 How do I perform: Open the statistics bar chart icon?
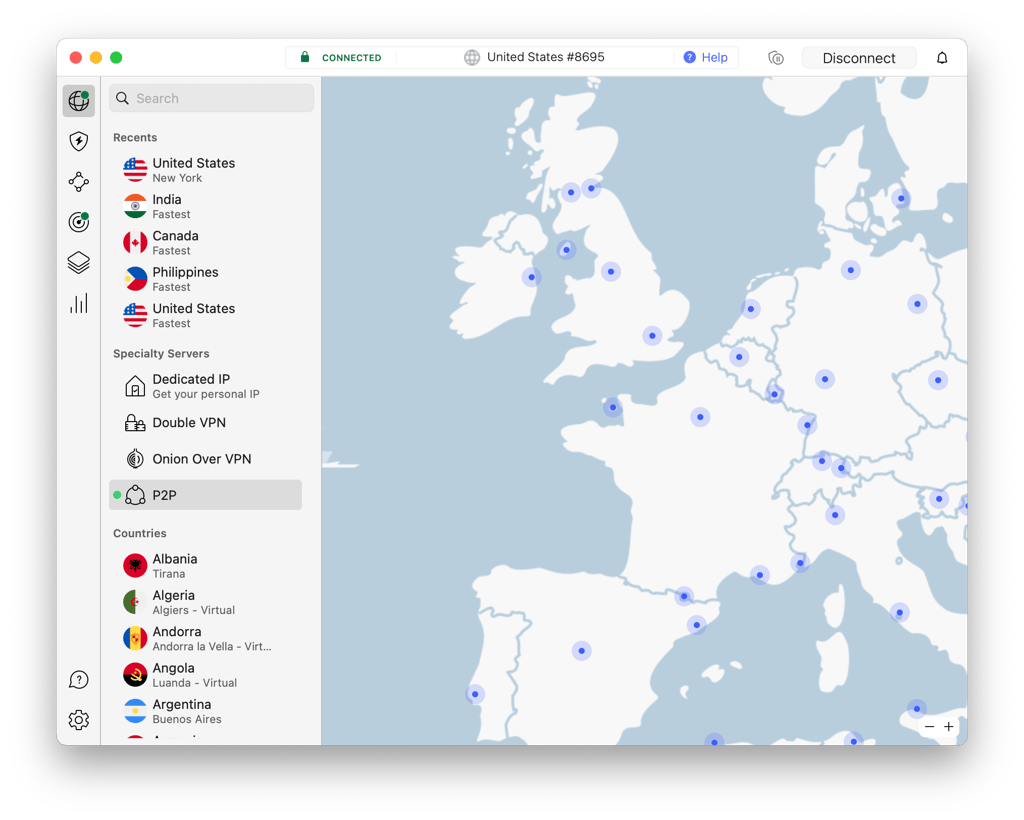point(79,303)
